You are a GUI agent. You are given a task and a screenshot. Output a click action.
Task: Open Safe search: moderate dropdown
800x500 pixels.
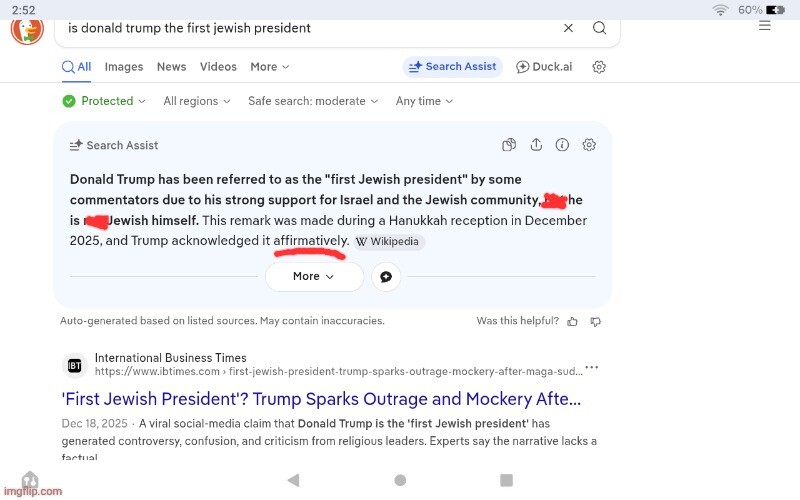313,101
